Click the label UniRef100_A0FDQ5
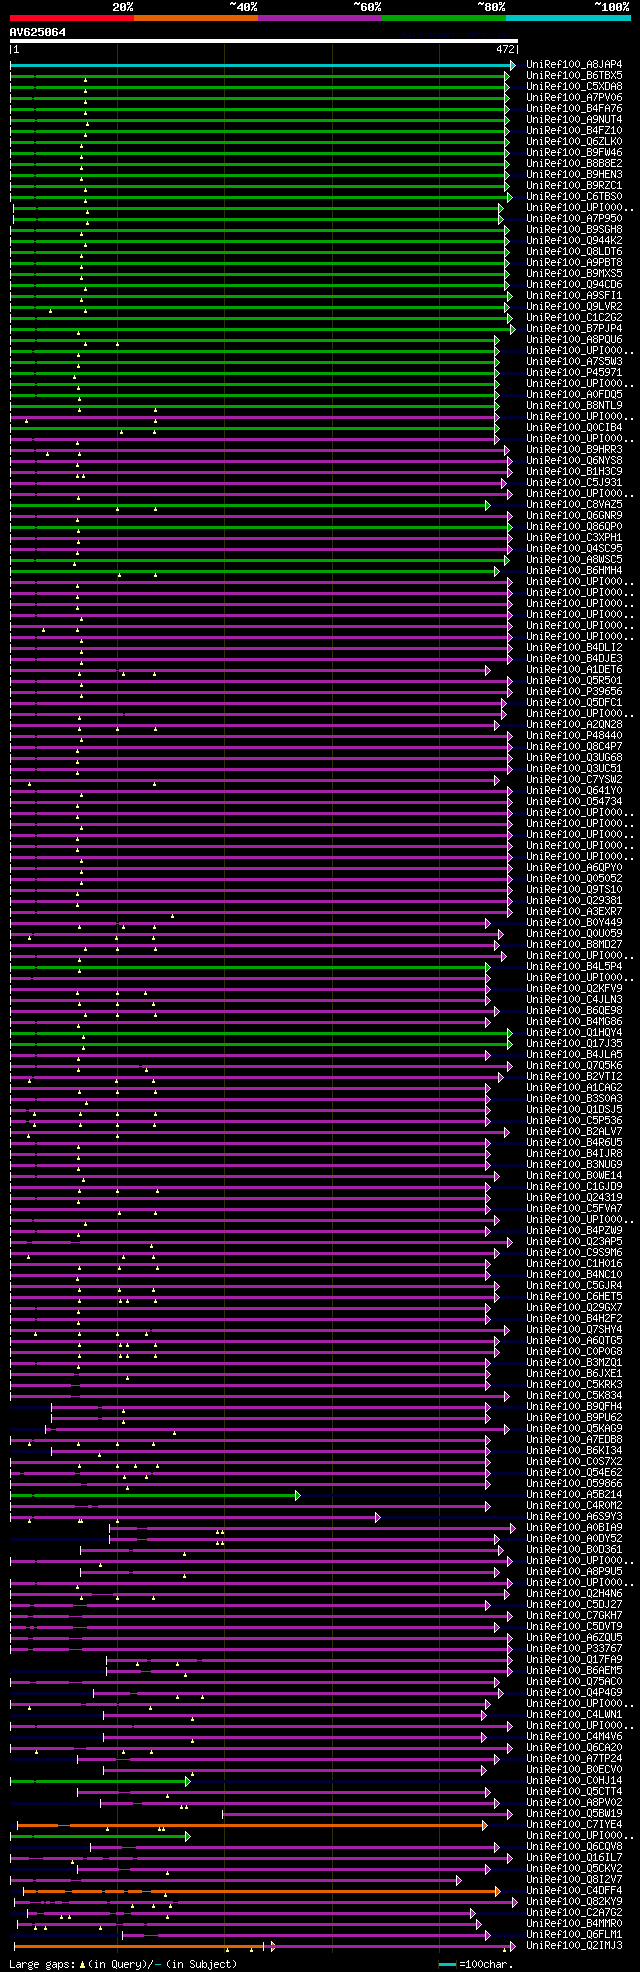The image size is (640, 1972). 574,395
